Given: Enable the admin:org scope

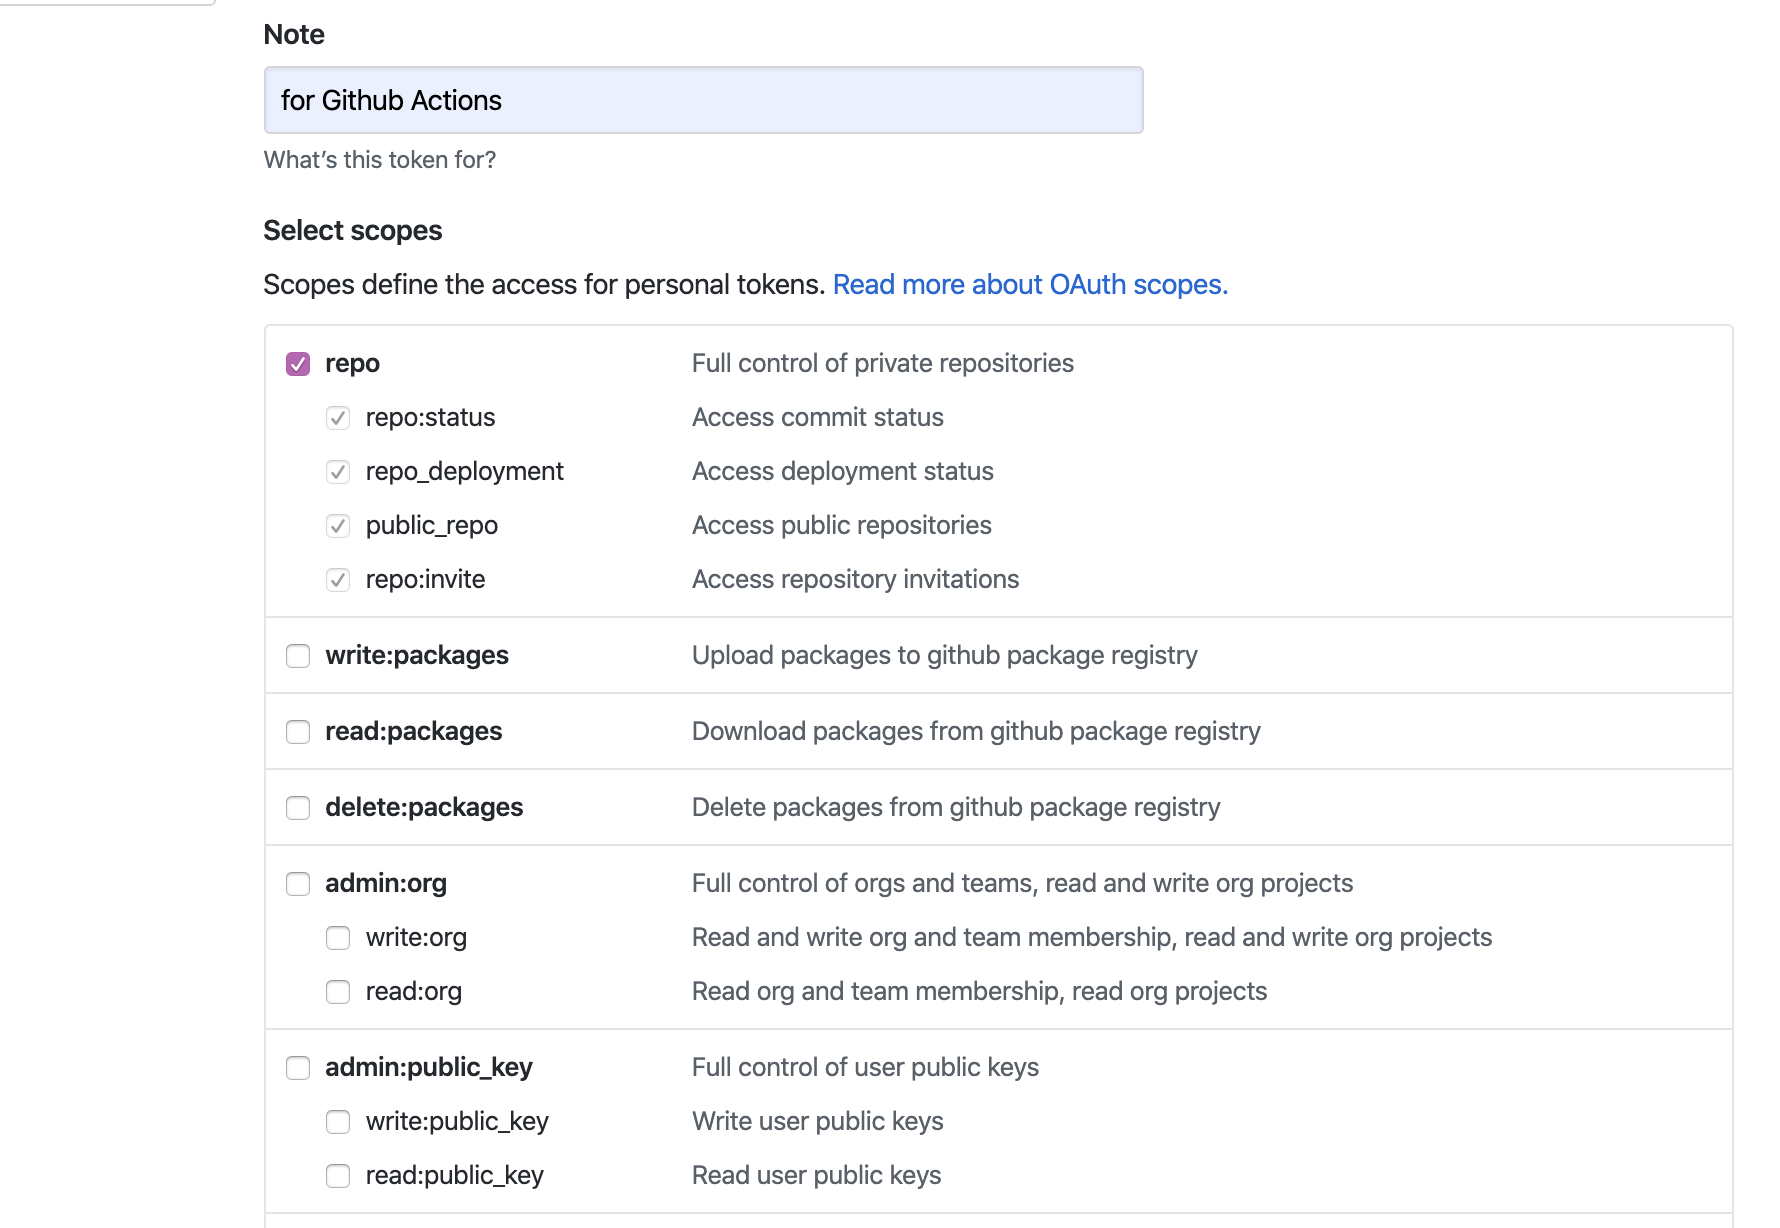Looking at the screenshot, I should 298,884.
